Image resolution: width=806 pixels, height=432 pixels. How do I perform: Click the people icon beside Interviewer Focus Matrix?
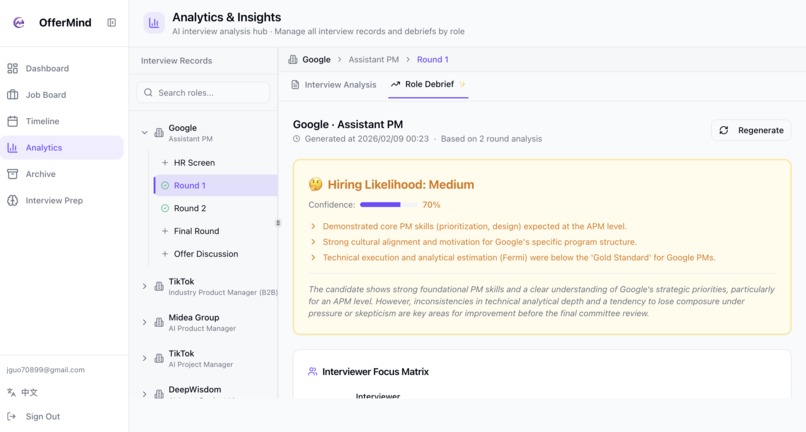313,371
